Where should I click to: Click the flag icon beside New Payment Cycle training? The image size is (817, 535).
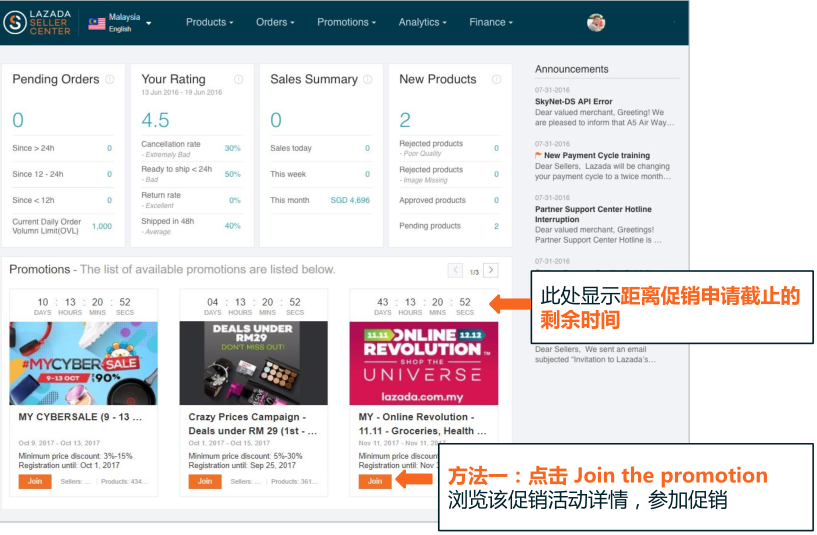point(538,155)
